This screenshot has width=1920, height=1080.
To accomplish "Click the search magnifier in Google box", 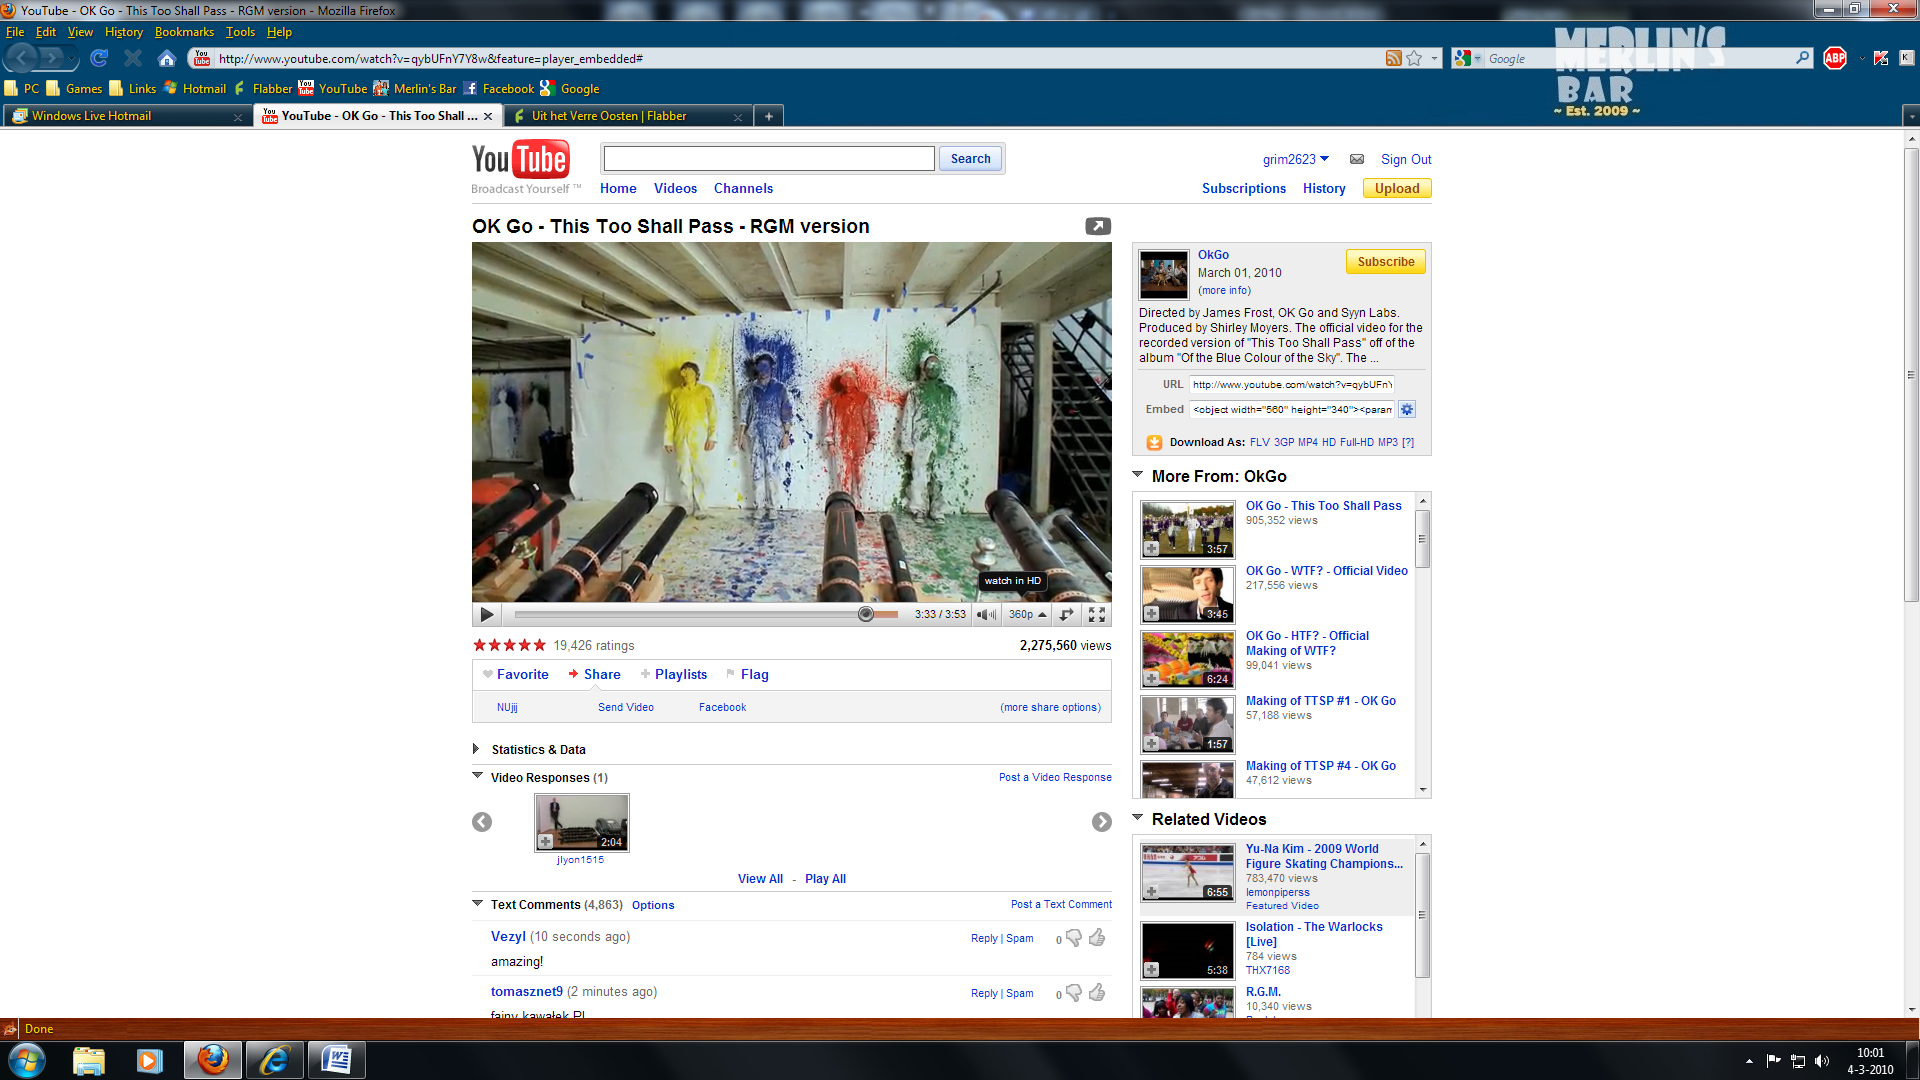I will pos(1802,58).
